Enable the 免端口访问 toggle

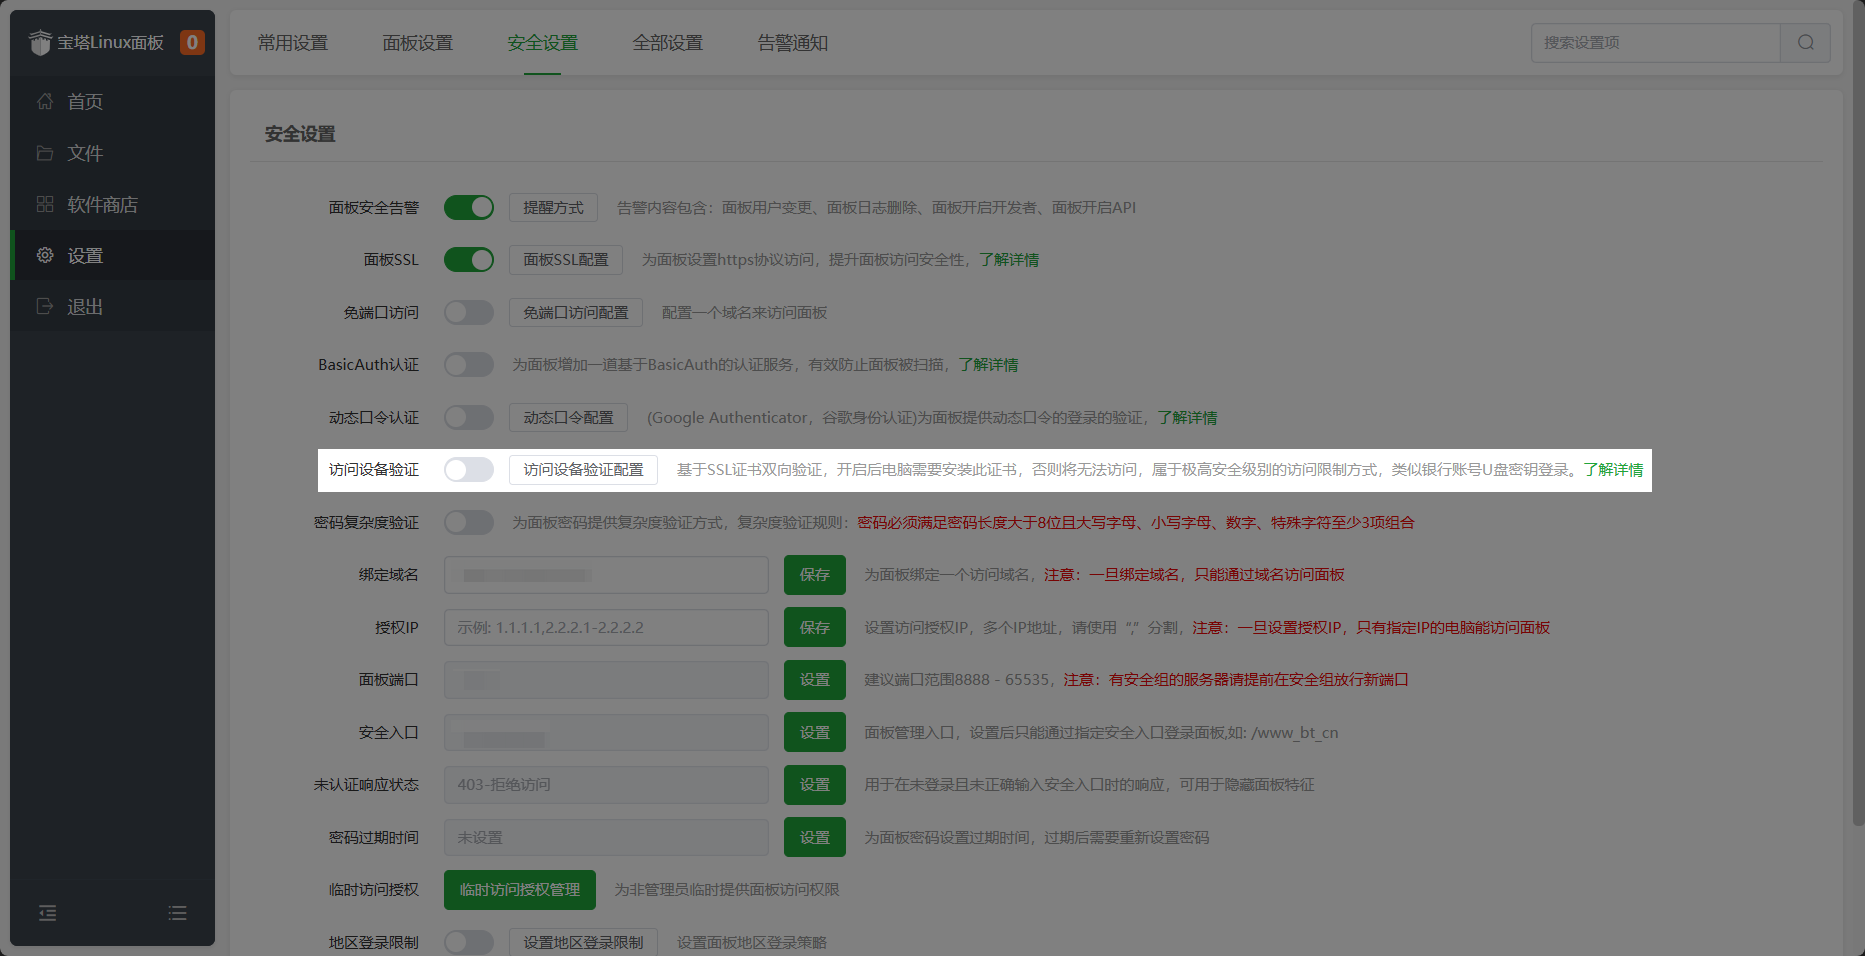(469, 312)
